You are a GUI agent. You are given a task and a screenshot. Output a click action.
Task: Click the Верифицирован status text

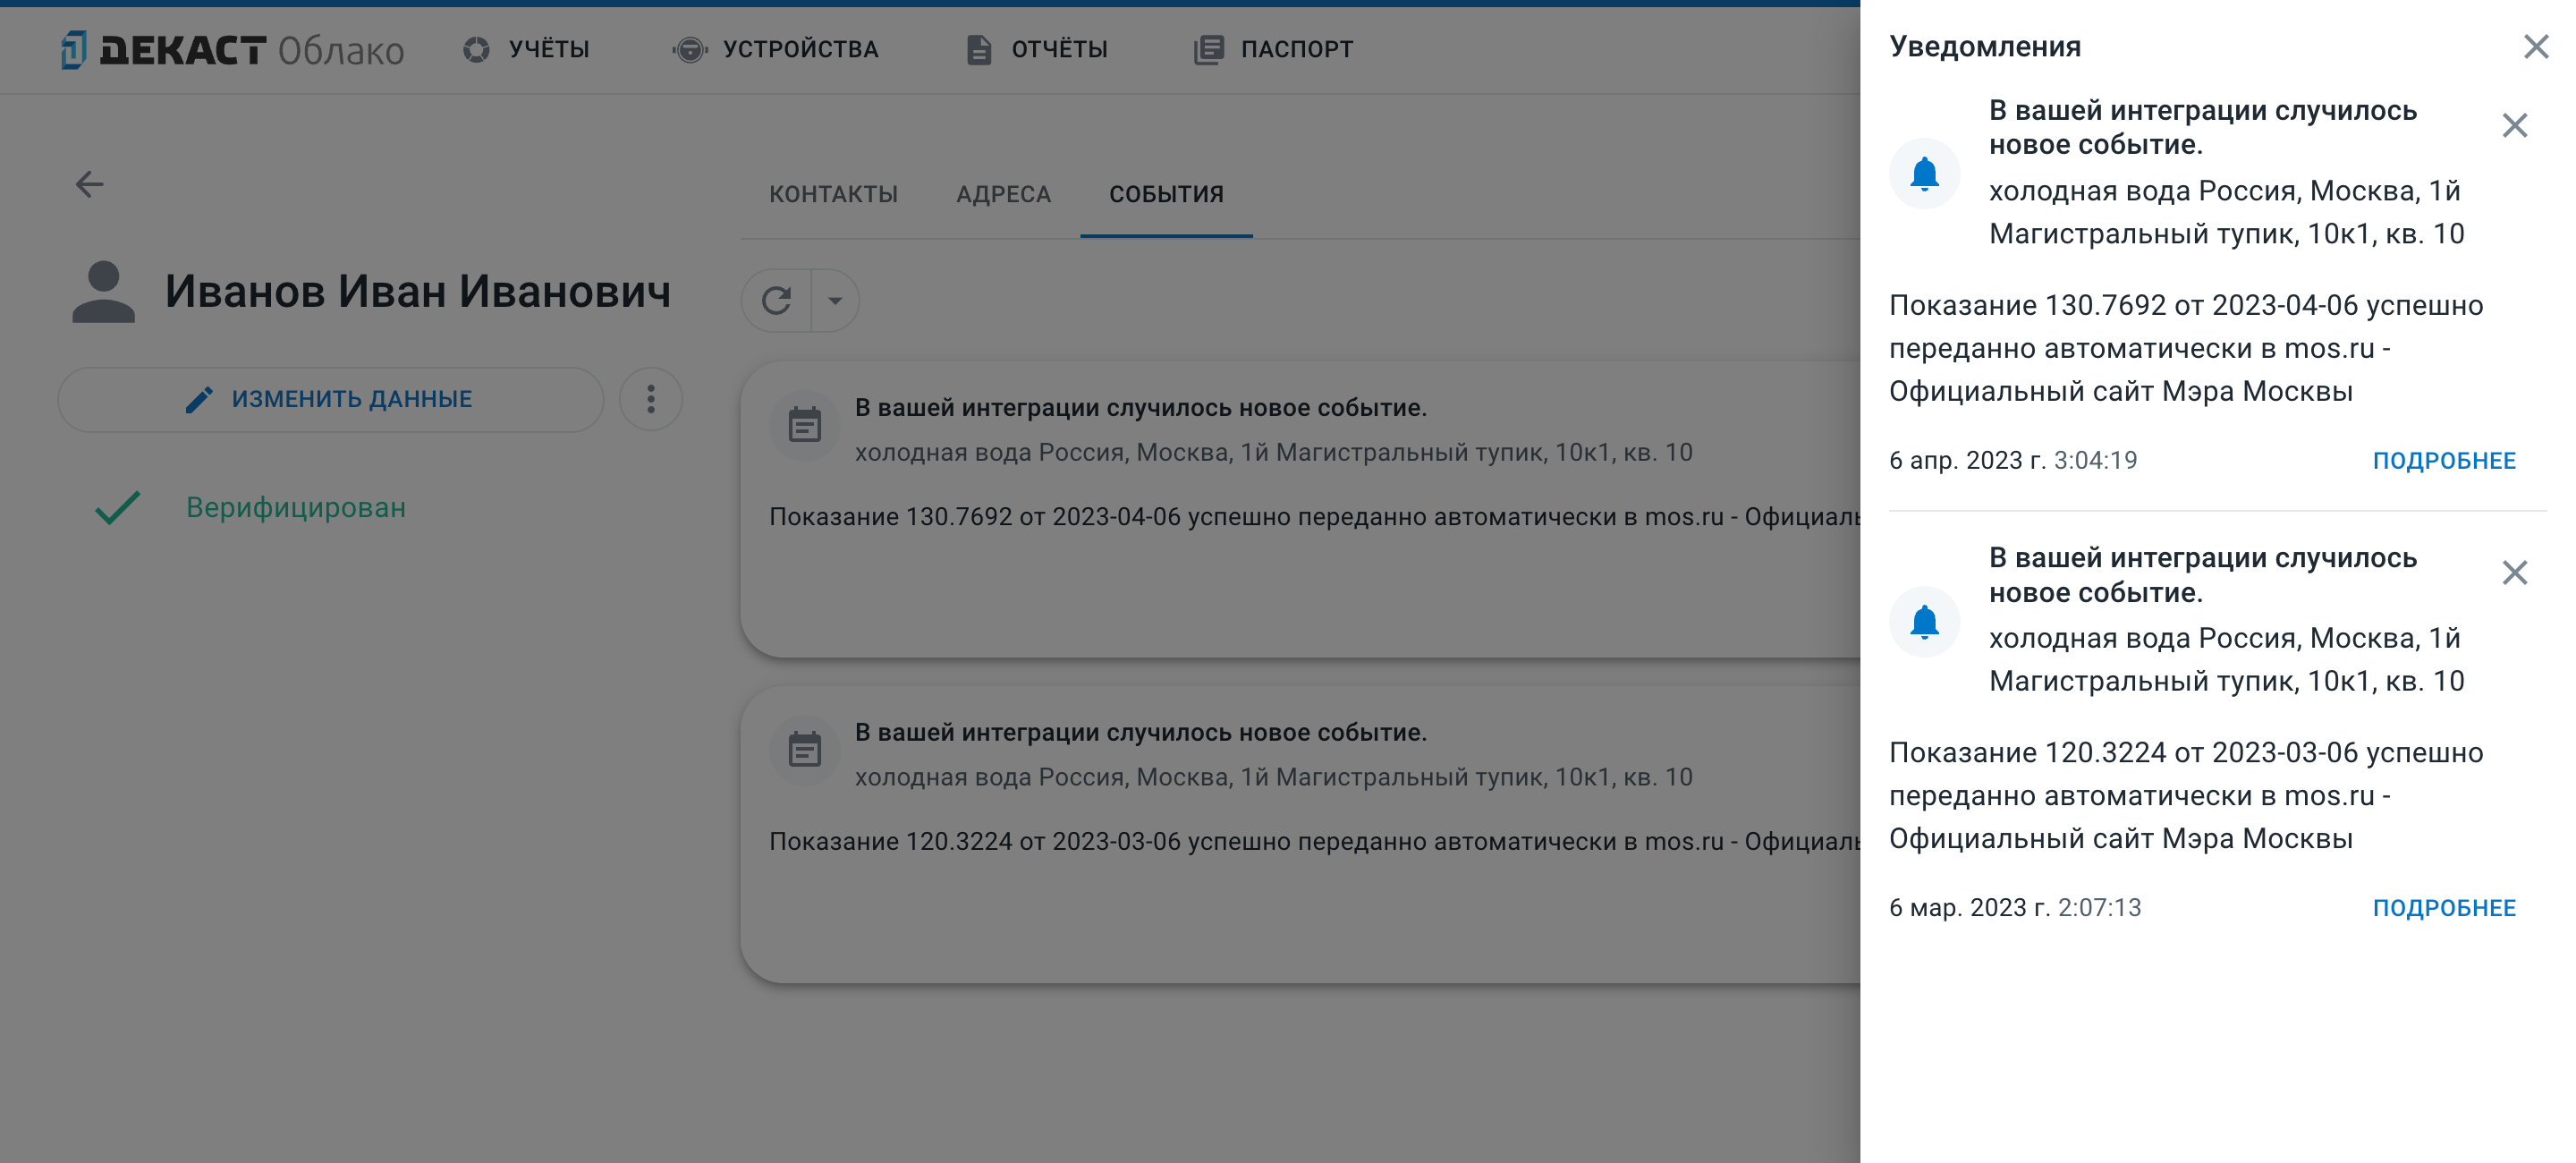tap(296, 508)
